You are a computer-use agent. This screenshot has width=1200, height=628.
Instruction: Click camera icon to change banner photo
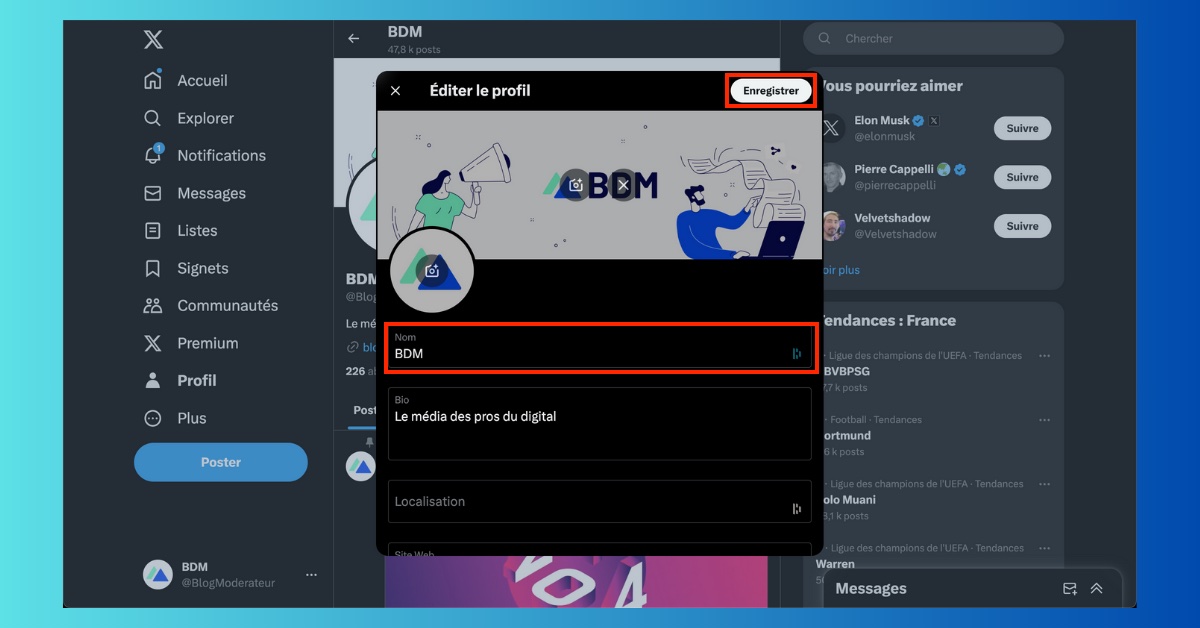point(575,185)
